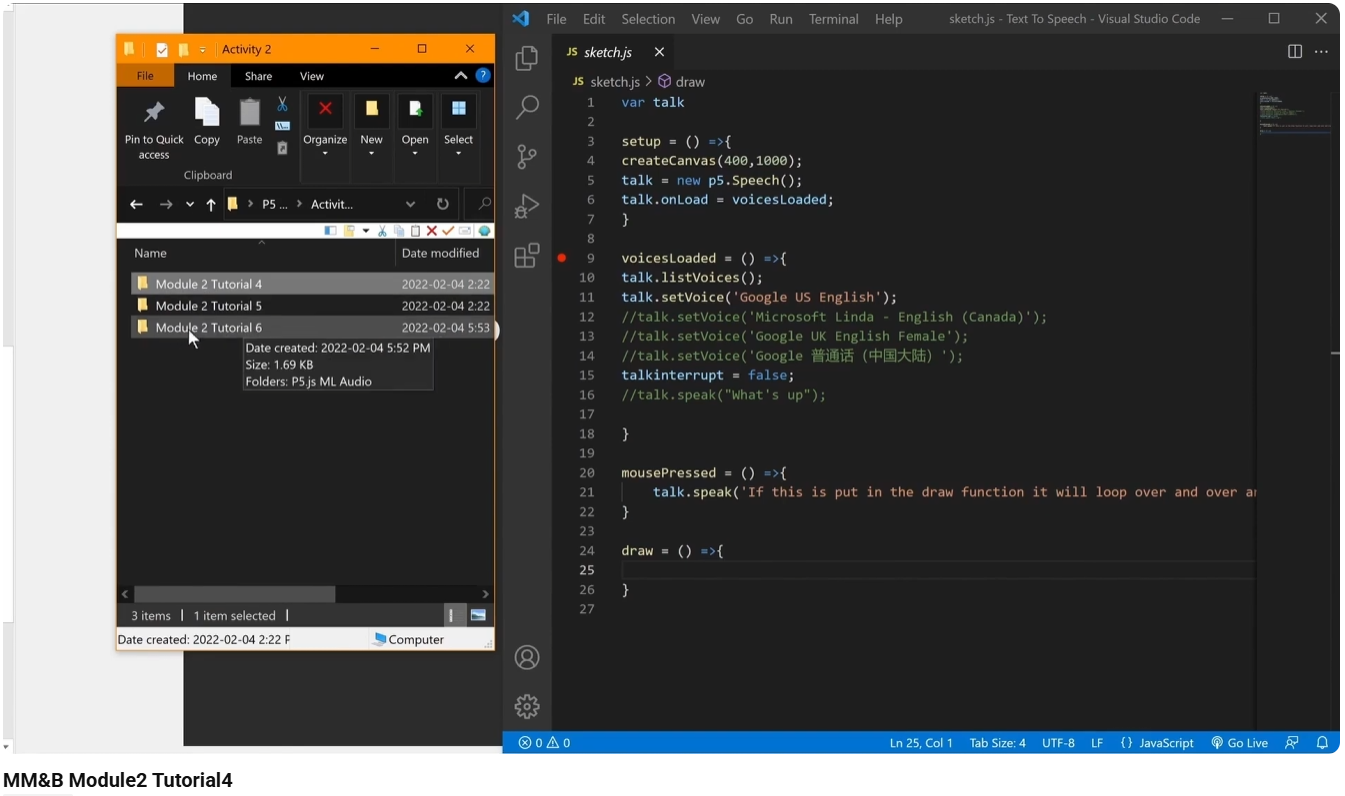
Task: Open the Terminal menu in VS Code
Action: pyautogui.click(x=833, y=18)
